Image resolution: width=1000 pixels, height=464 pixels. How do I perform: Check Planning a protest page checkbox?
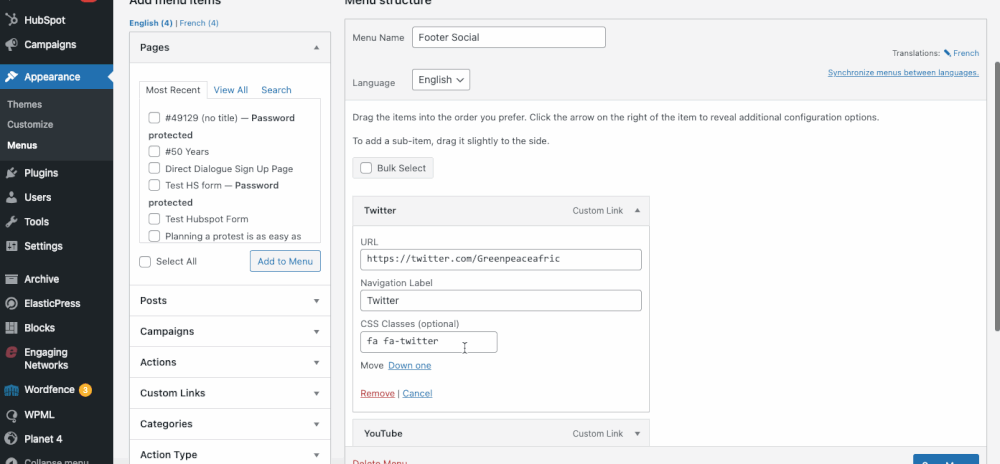(154, 236)
